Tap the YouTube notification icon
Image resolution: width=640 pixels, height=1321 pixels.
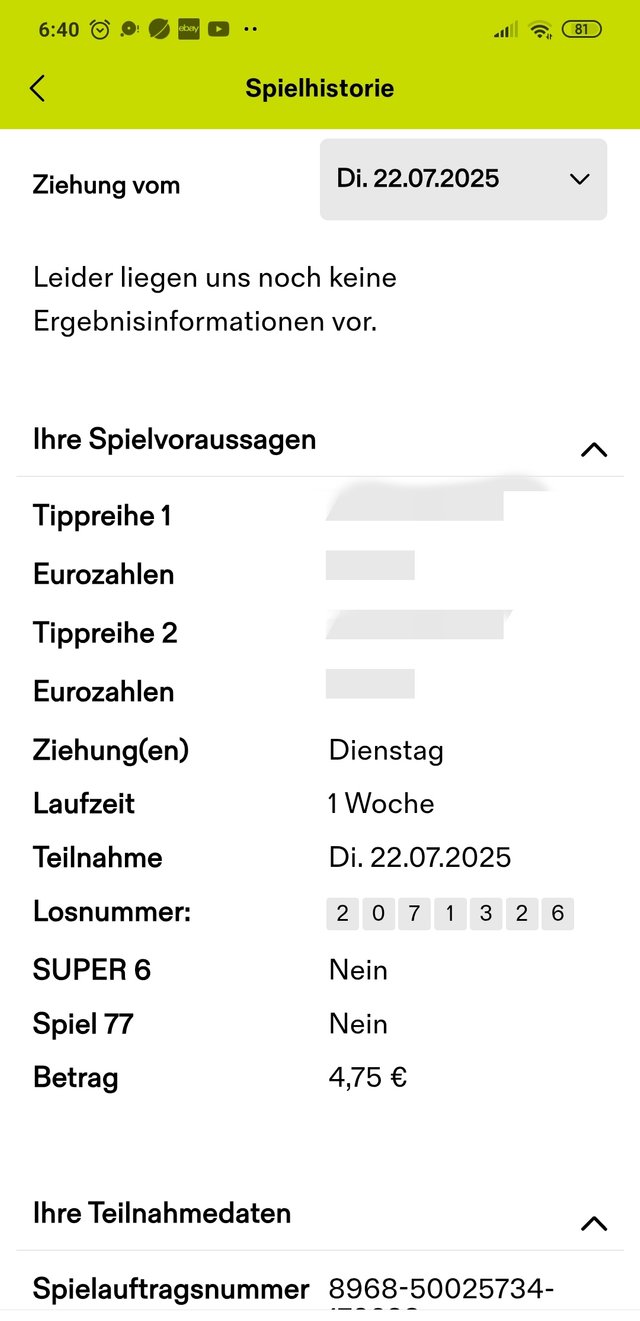tap(219, 29)
